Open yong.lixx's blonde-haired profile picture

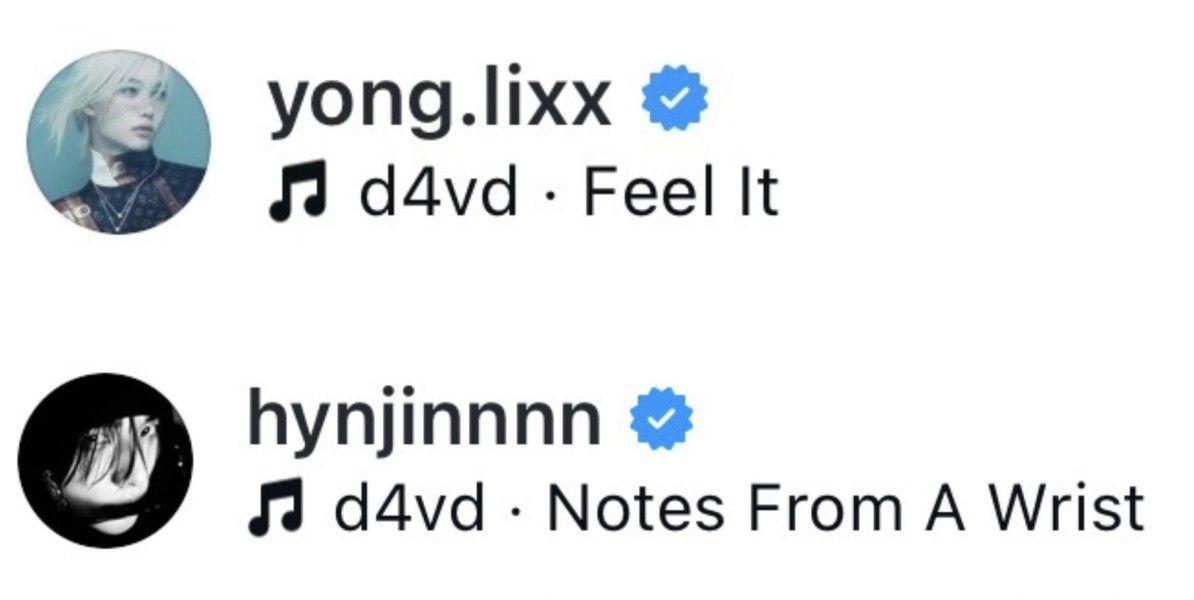[120, 142]
